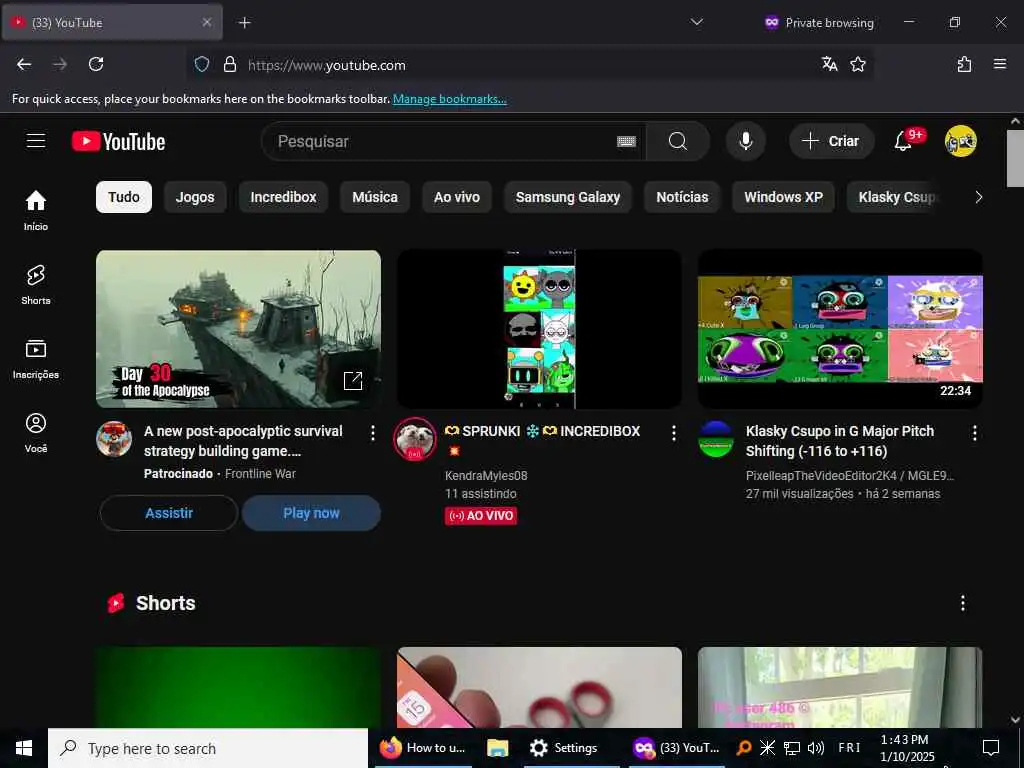Open Shorts from the sidebar
The image size is (1024, 768).
(36, 285)
